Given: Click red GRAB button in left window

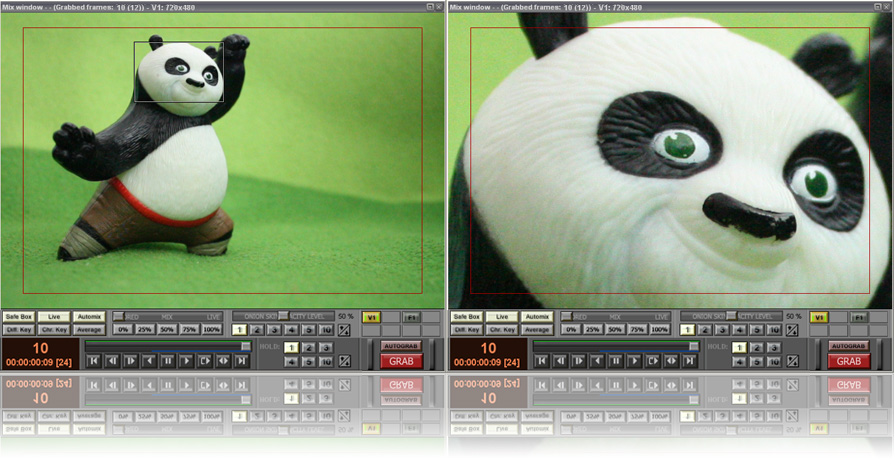Looking at the screenshot, I should click(401, 361).
